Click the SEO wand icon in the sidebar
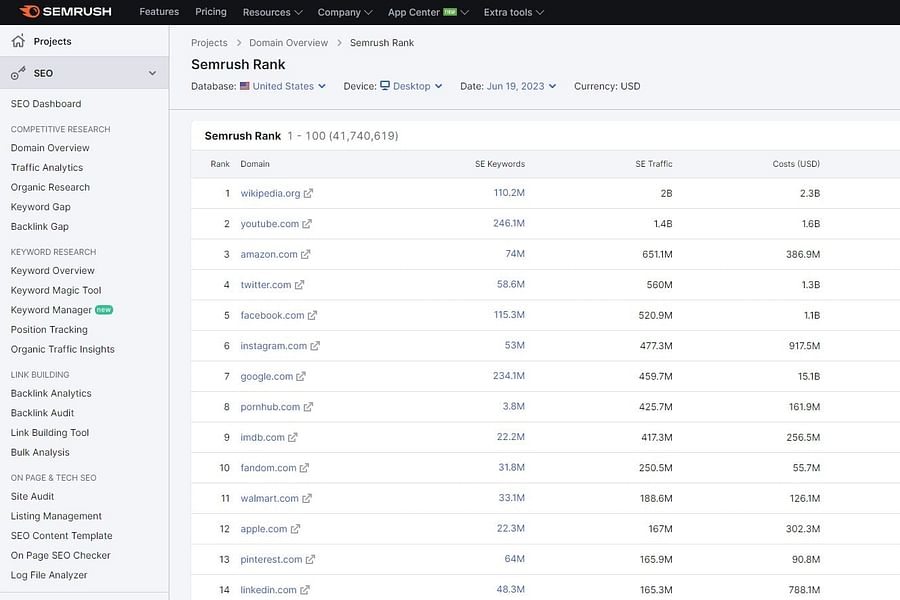Screen dimensions: 900x600 pos(17,72)
